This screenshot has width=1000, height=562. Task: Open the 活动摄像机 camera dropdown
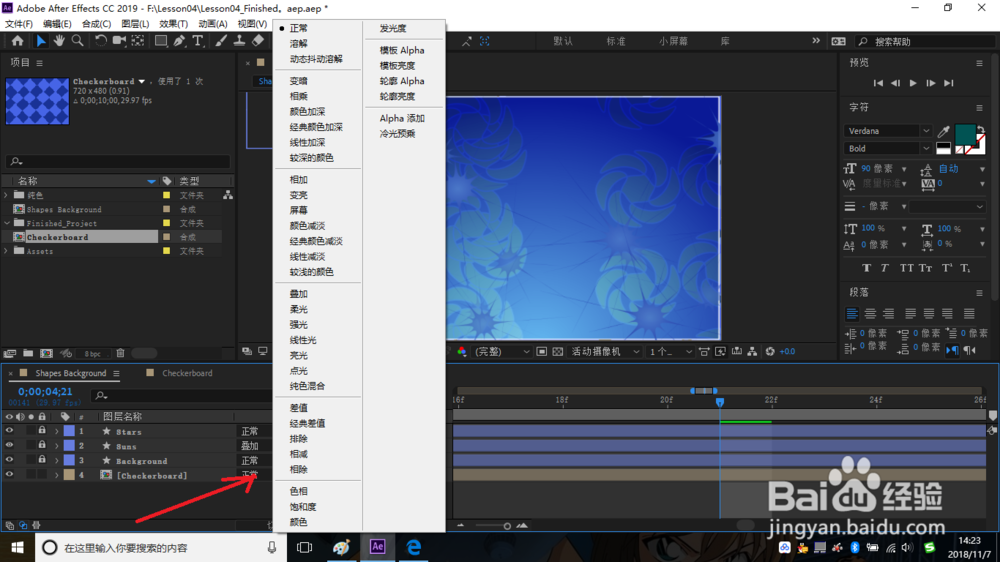(605, 351)
